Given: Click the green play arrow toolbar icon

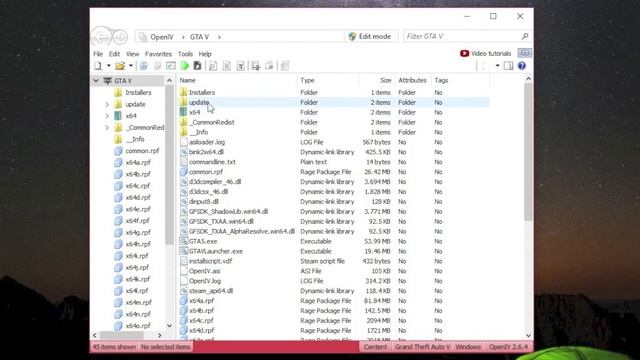Looking at the screenshot, I should pyautogui.click(x=185, y=66).
